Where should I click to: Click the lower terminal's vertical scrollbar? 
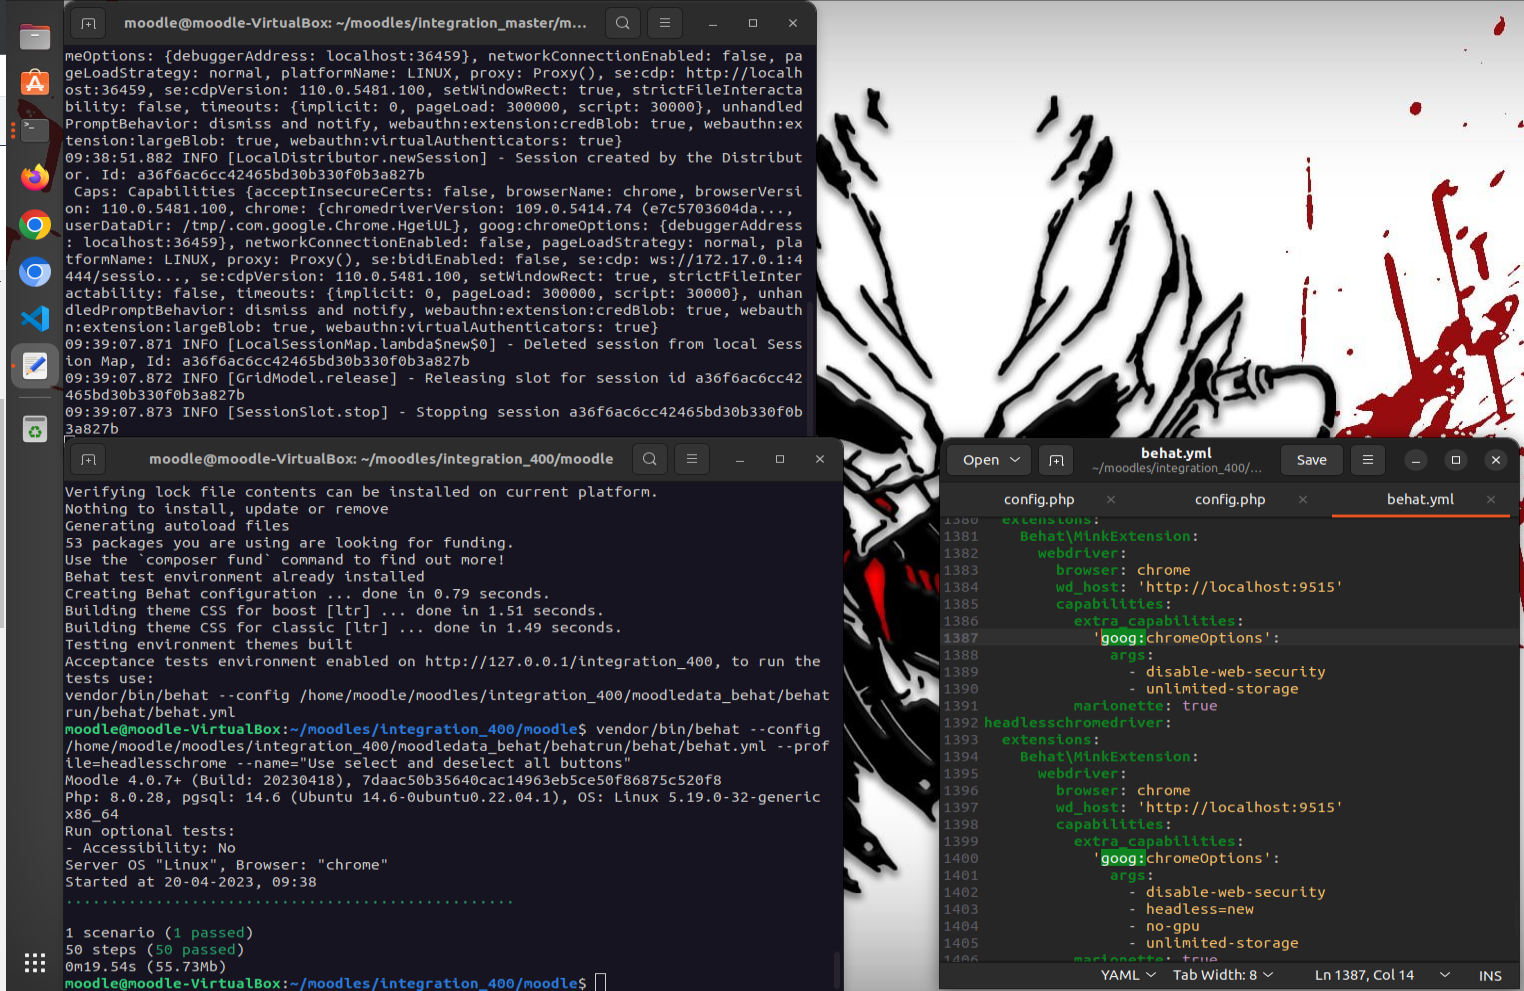[837, 968]
